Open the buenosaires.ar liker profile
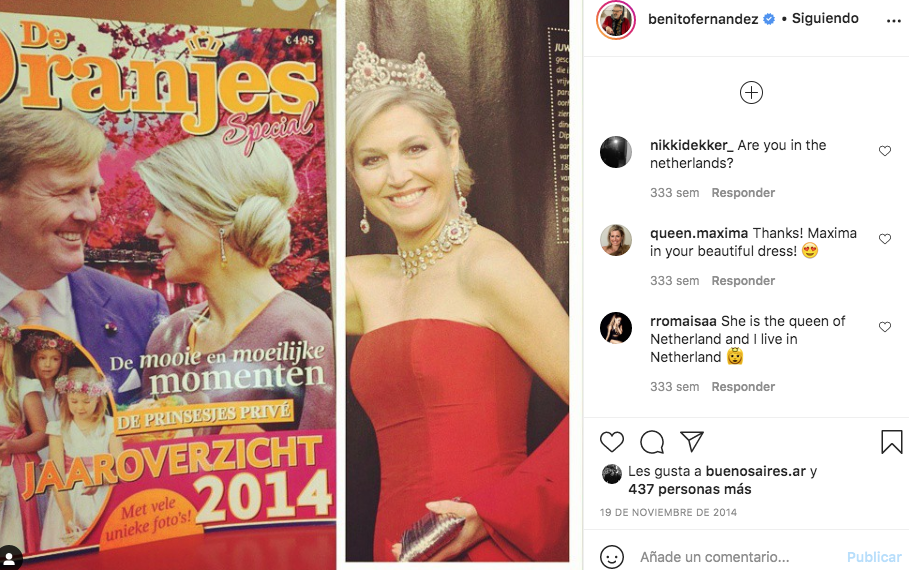This screenshot has width=909, height=570. tap(755, 471)
